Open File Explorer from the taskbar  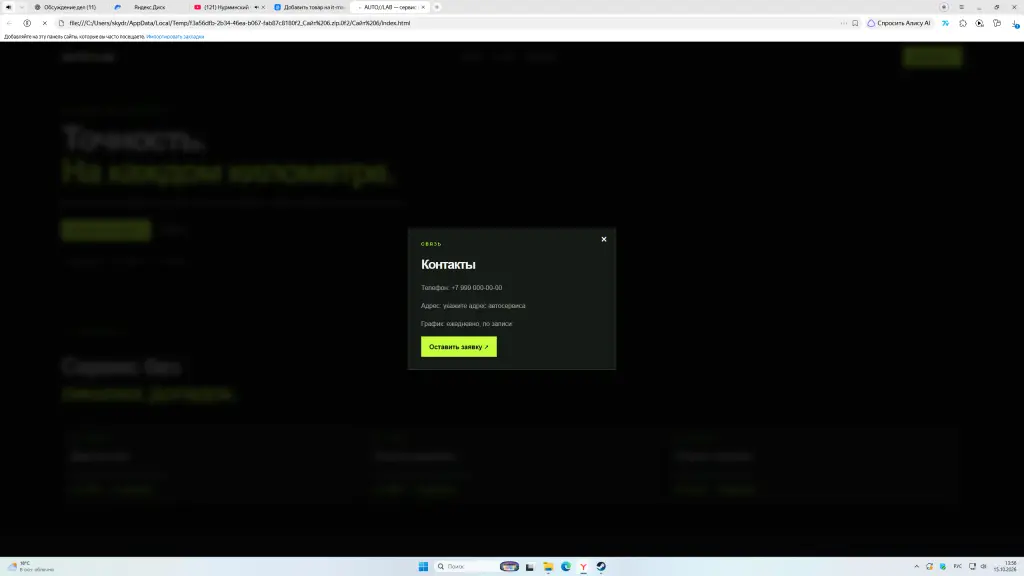tap(548, 566)
